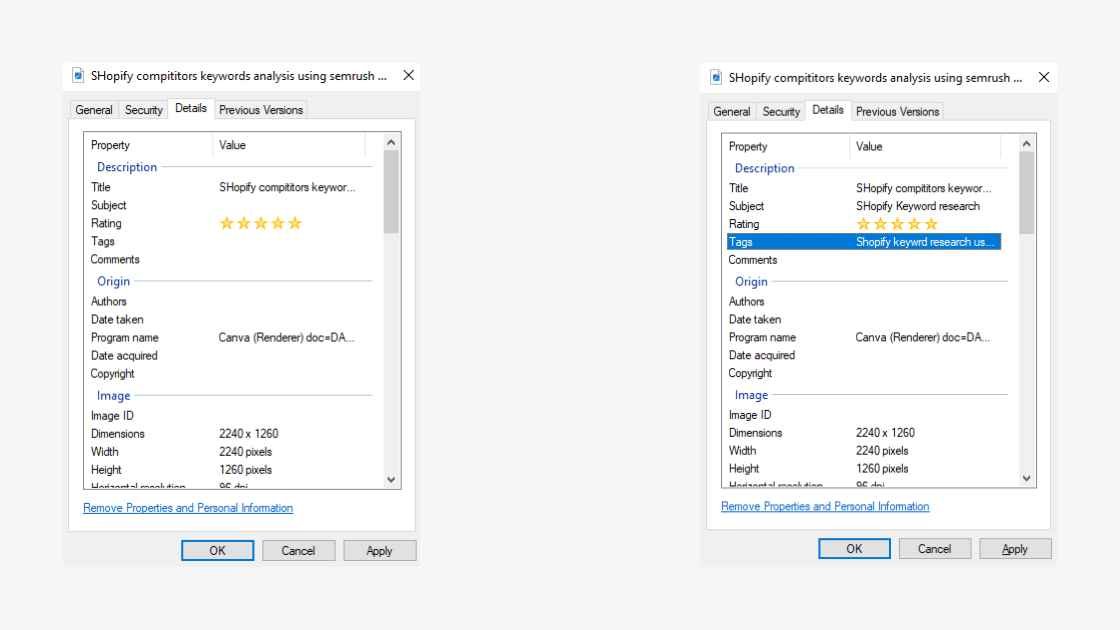This screenshot has width=1120, height=630.
Task: Select the Details tab in the right dialog
Action: click(x=828, y=110)
